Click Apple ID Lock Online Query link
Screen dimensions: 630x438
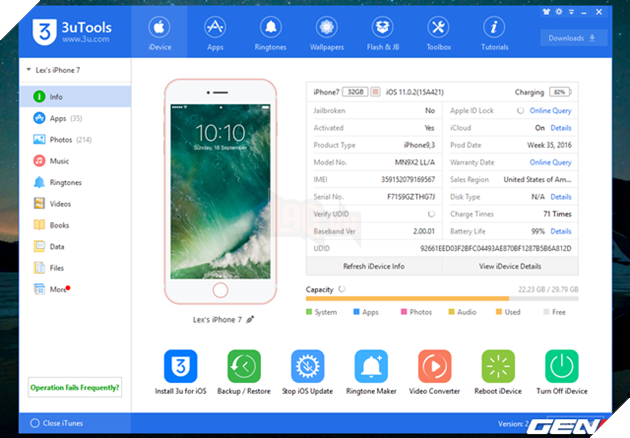(x=550, y=111)
